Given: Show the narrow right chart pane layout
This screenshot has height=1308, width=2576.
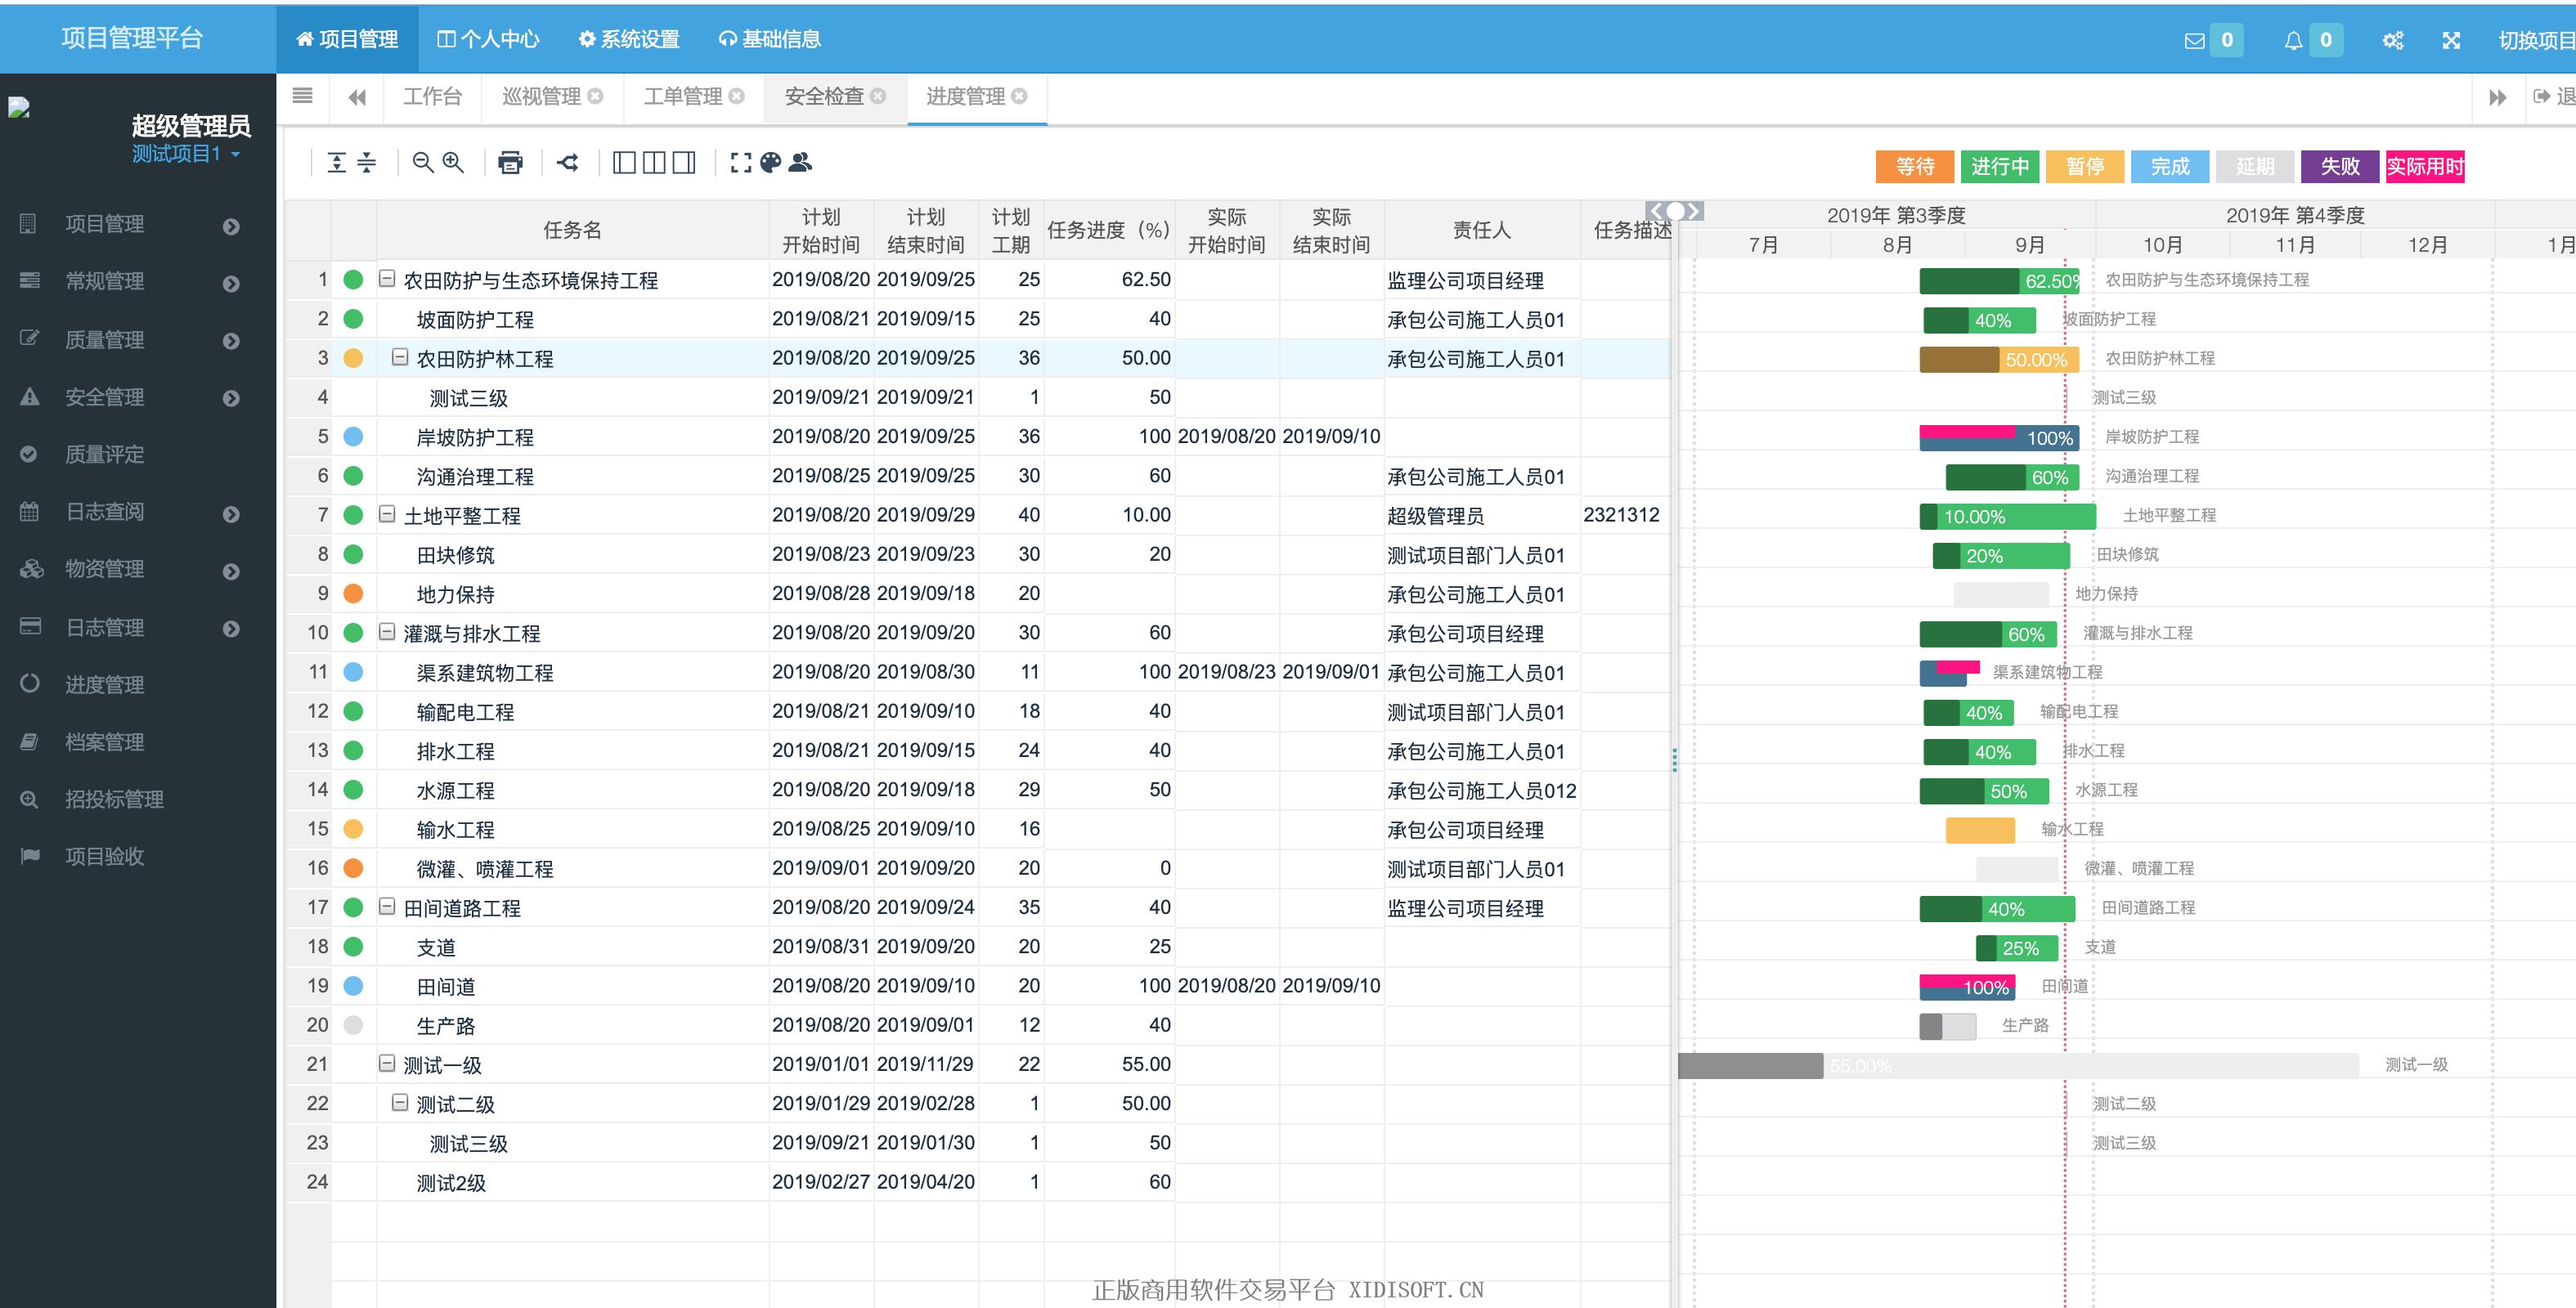Looking at the screenshot, I should pos(684,162).
